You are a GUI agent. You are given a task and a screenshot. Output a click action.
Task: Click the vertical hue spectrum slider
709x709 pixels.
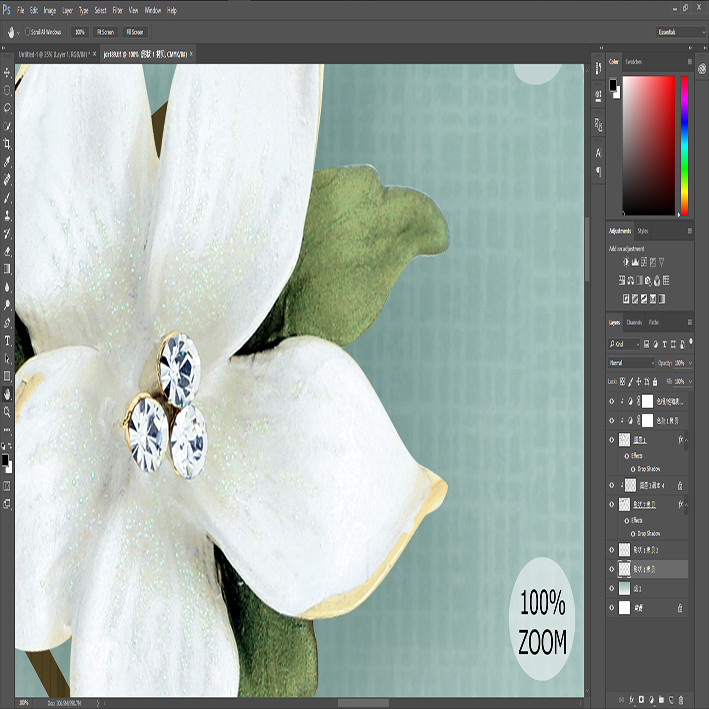click(x=684, y=146)
